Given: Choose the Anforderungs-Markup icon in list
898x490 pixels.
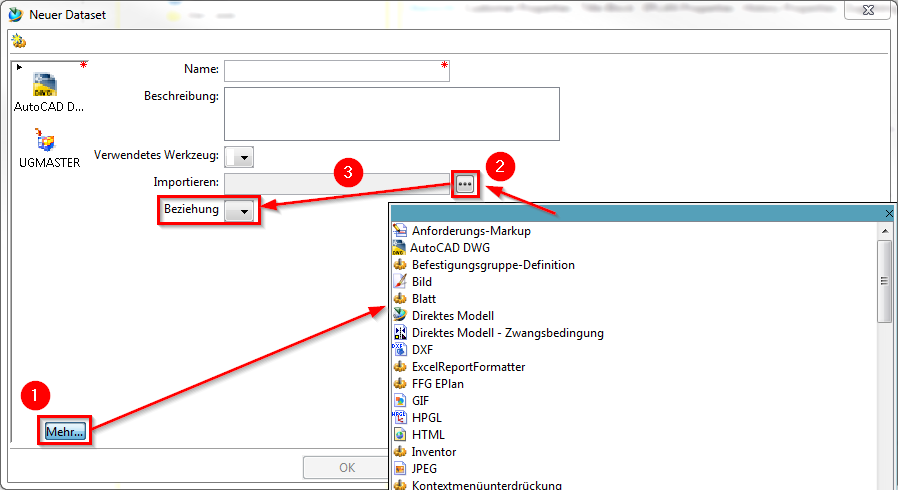Looking at the screenshot, I should [x=400, y=231].
